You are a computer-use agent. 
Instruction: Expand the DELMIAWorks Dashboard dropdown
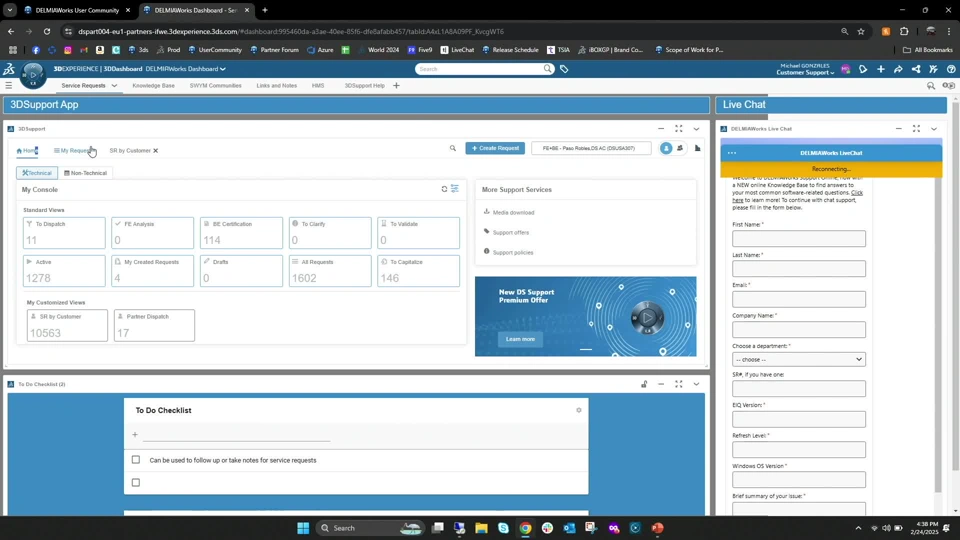pyautogui.click(x=223, y=69)
